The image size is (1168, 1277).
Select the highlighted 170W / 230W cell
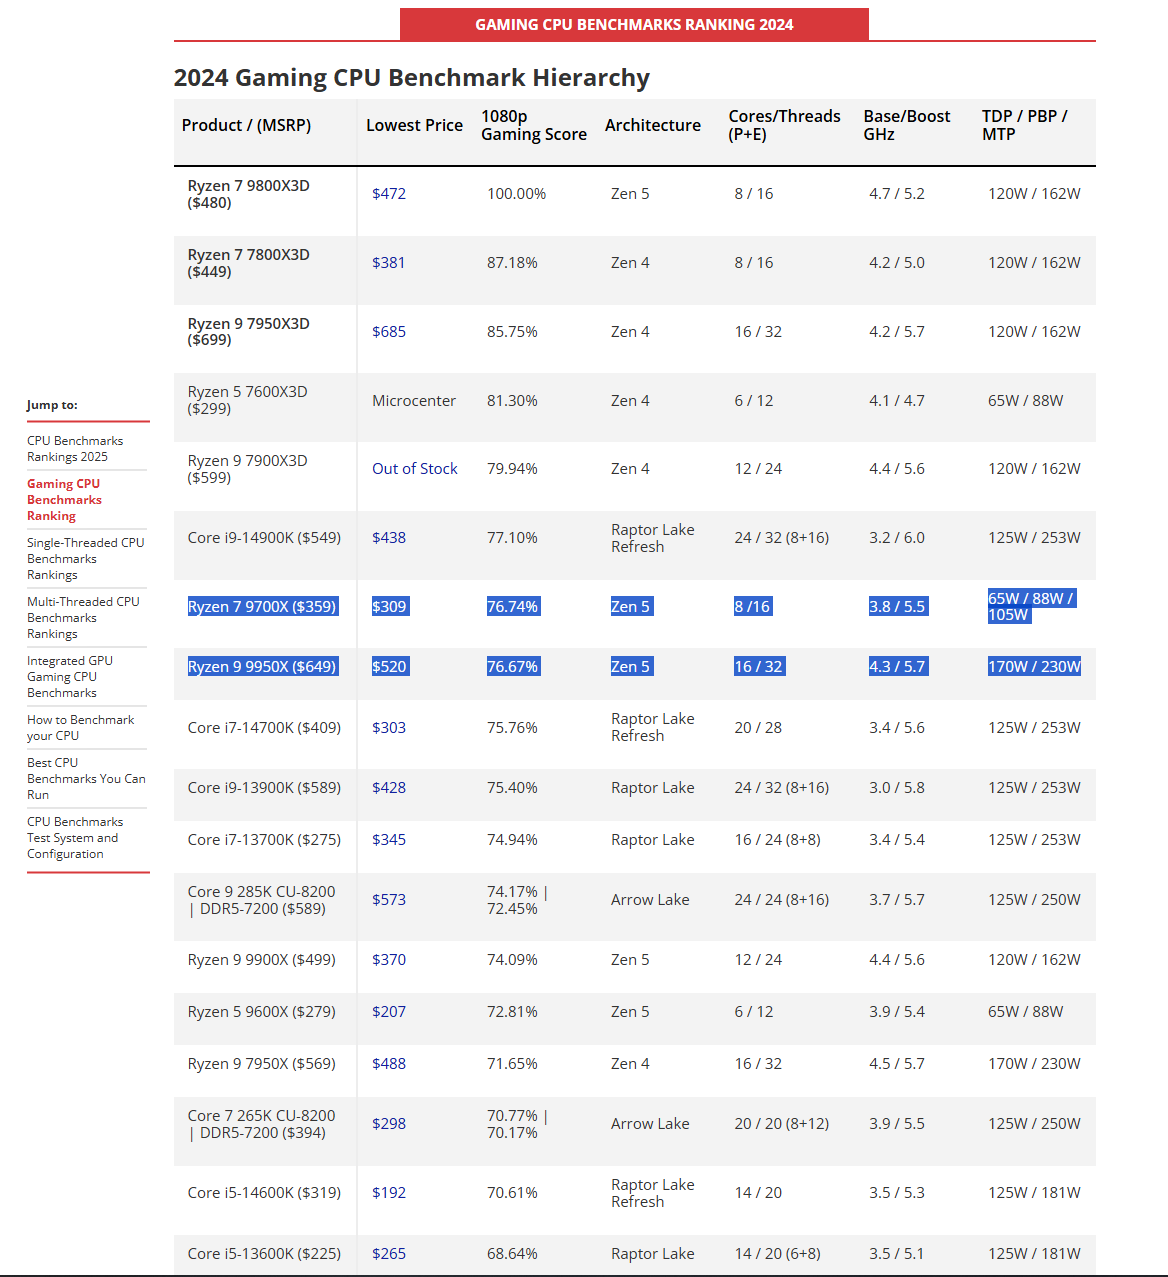coord(1034,667)
